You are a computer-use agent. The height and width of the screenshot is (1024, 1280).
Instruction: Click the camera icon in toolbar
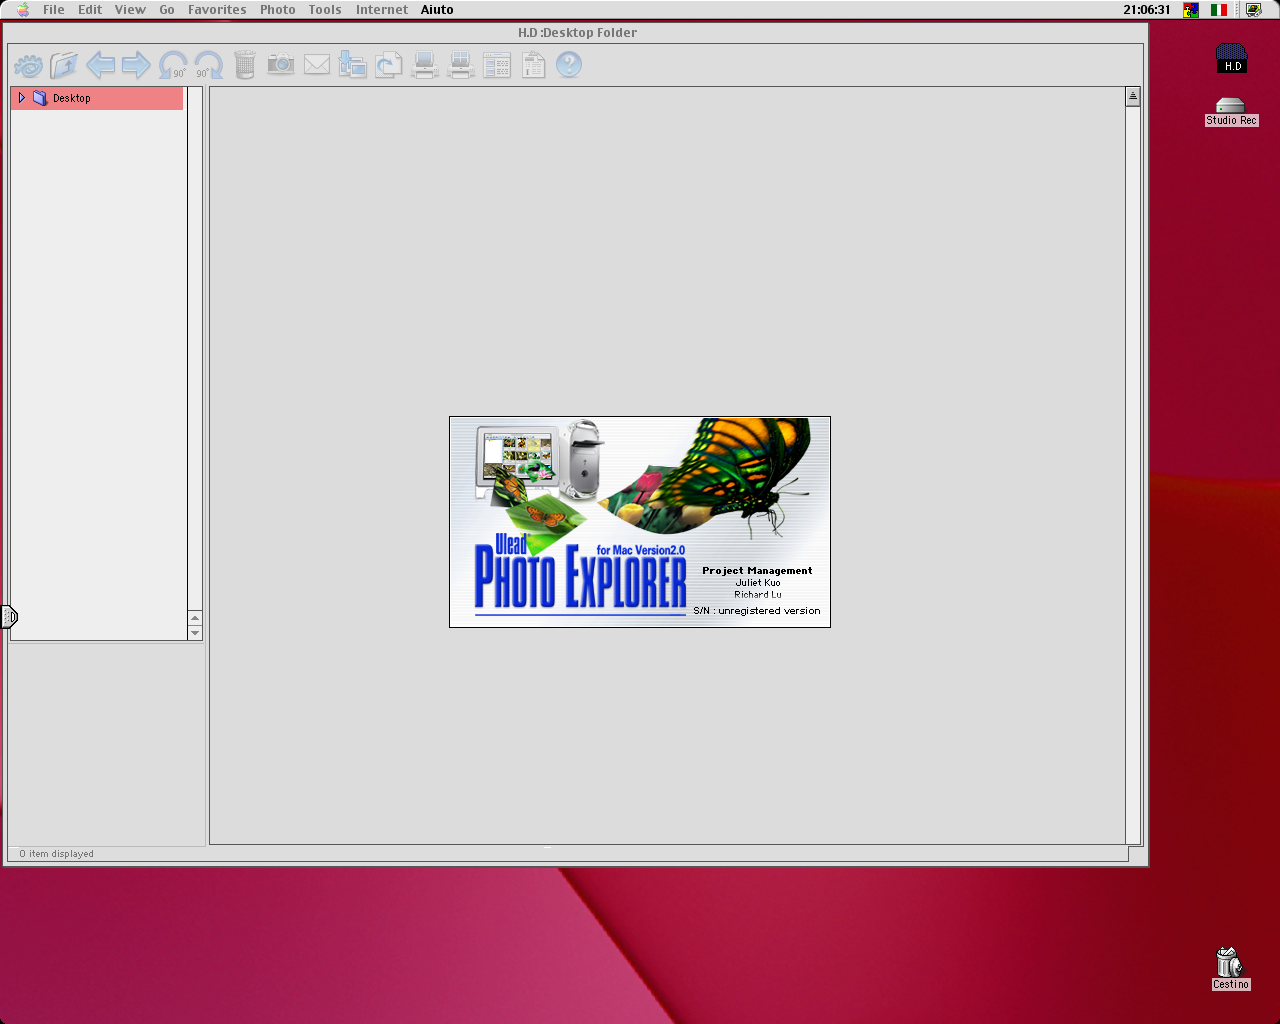click(281, 65)
